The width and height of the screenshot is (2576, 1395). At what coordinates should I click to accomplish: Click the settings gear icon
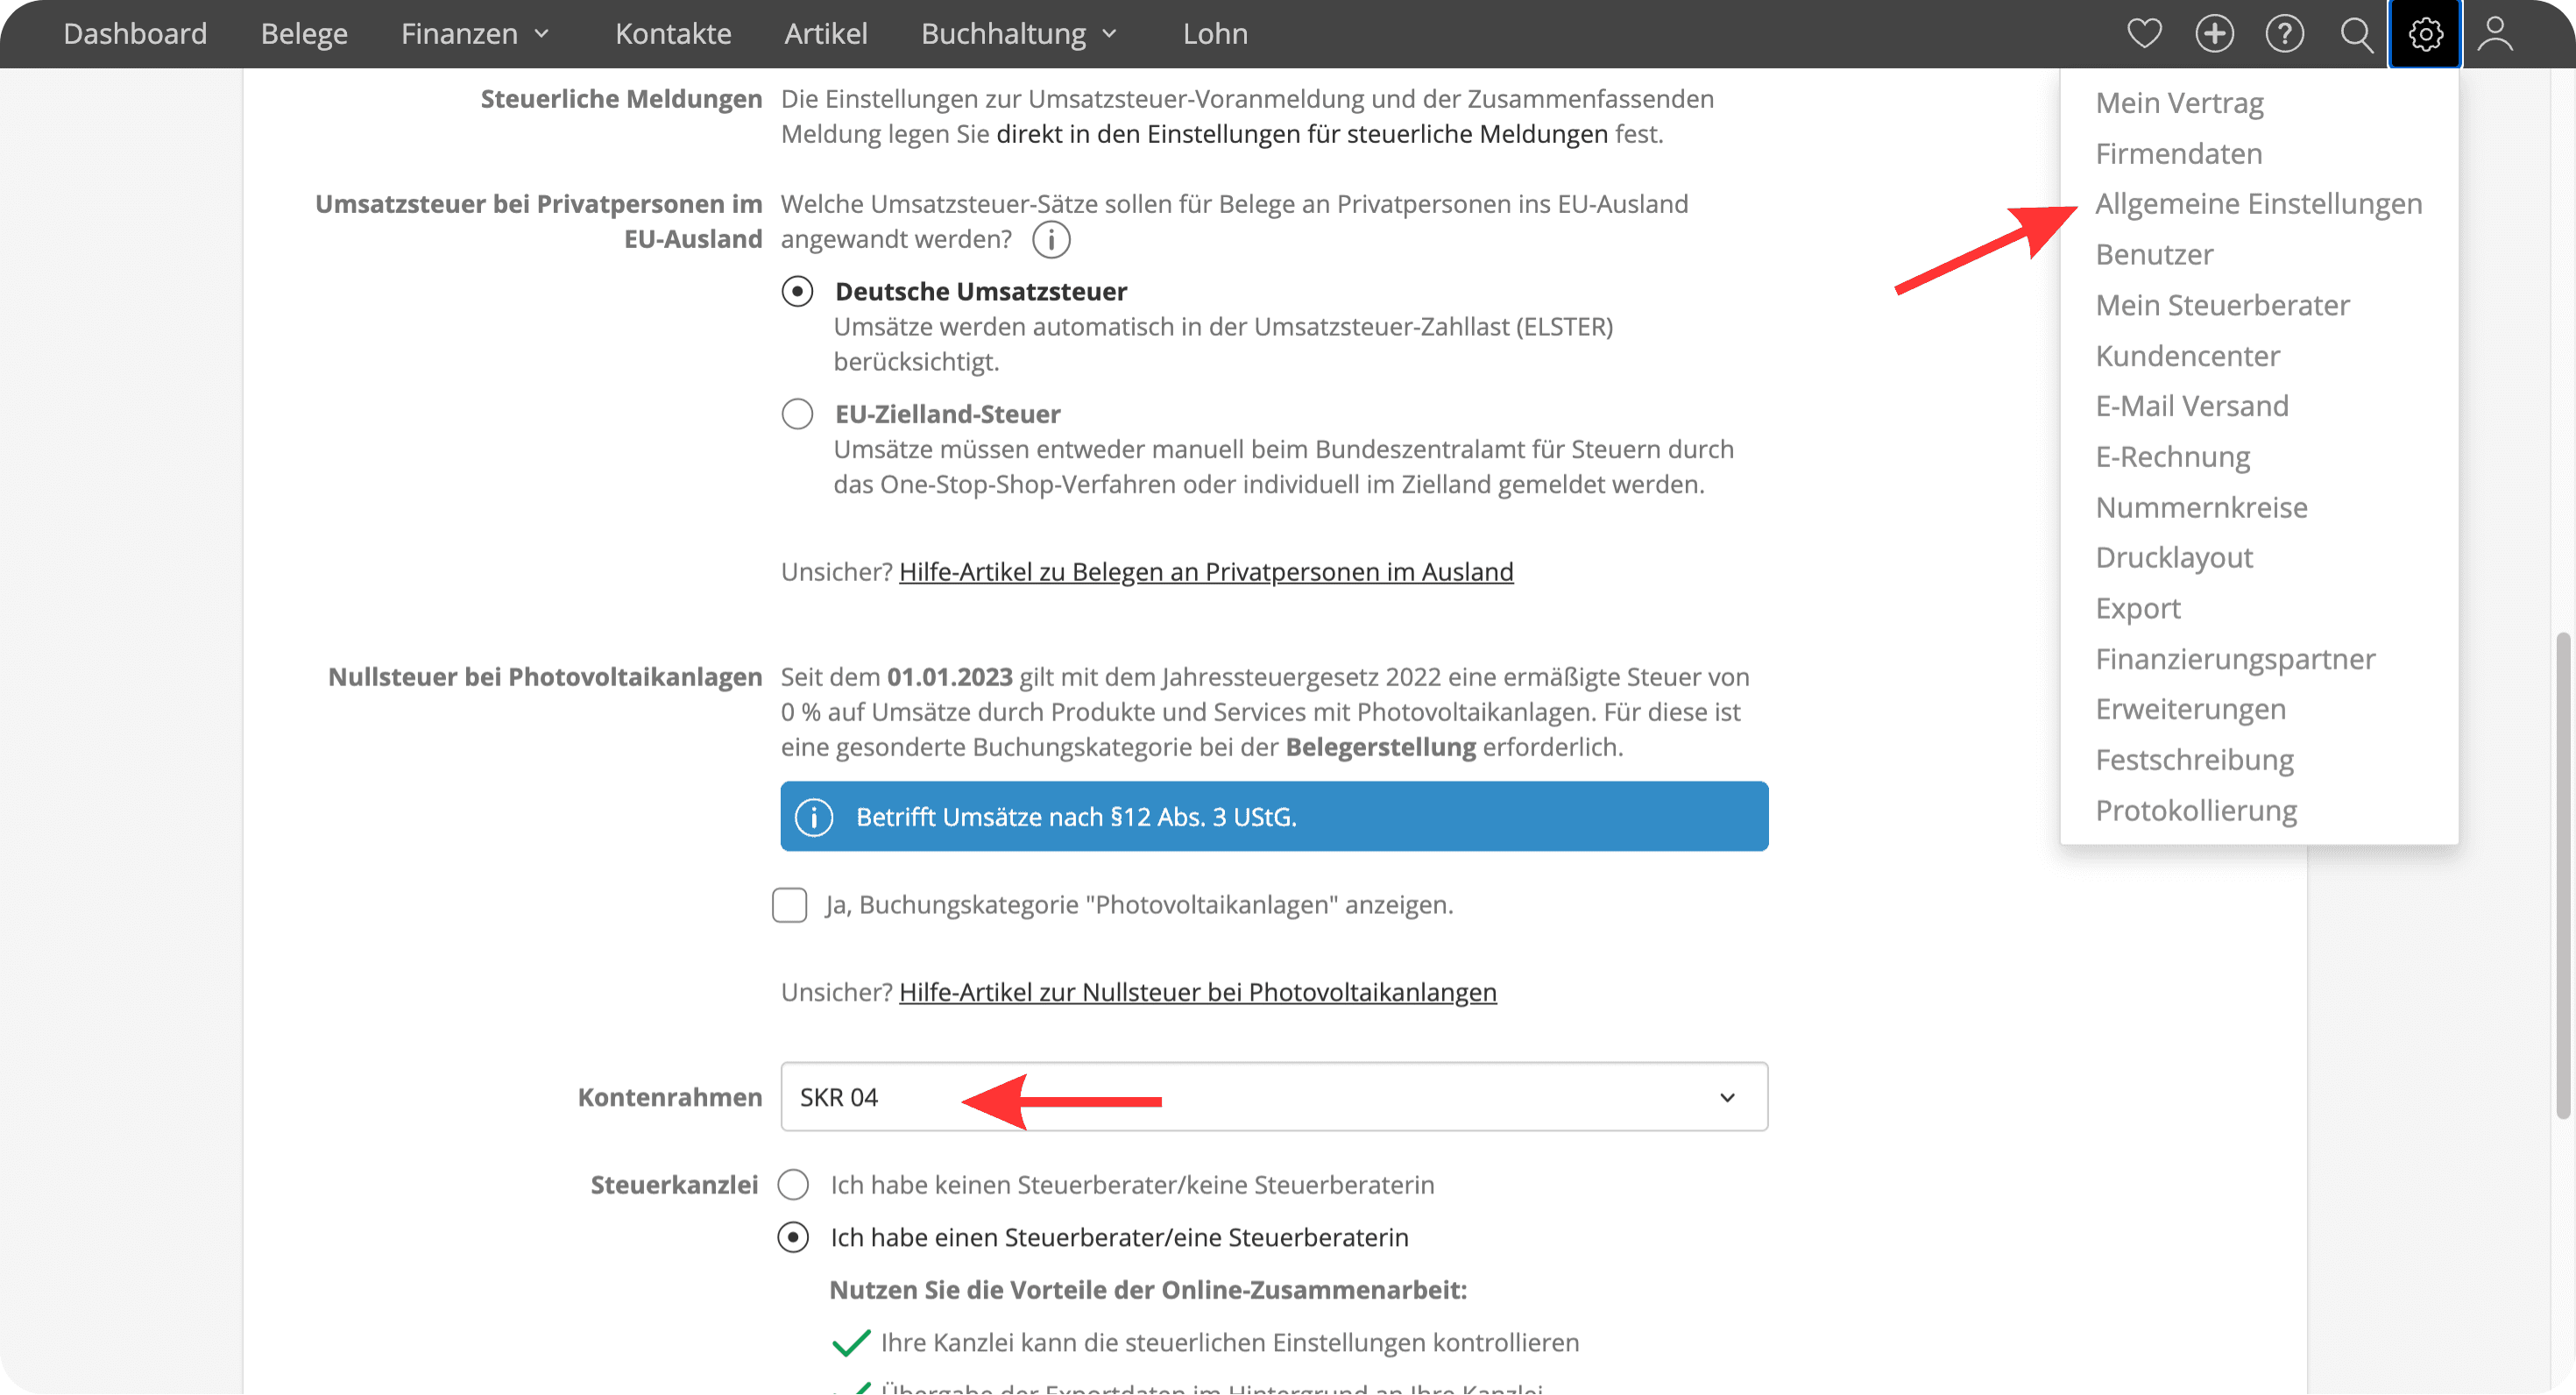tap(2425, 34)
